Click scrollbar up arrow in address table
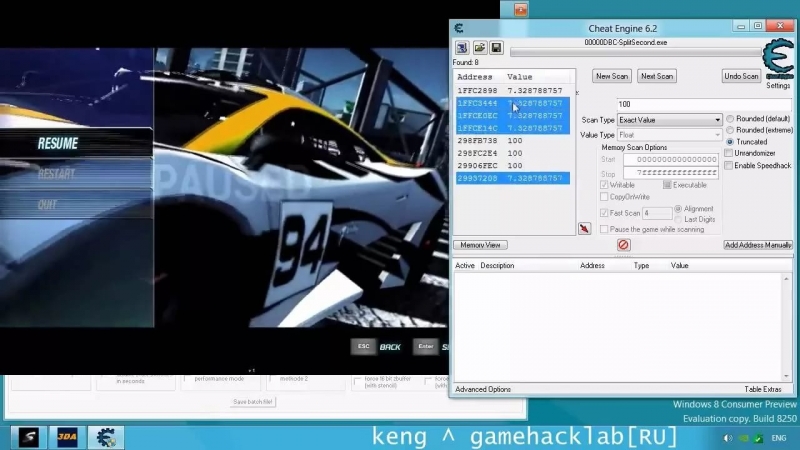Screen dimensions: 800x450 pyautogui.click(x=786, y=279)
